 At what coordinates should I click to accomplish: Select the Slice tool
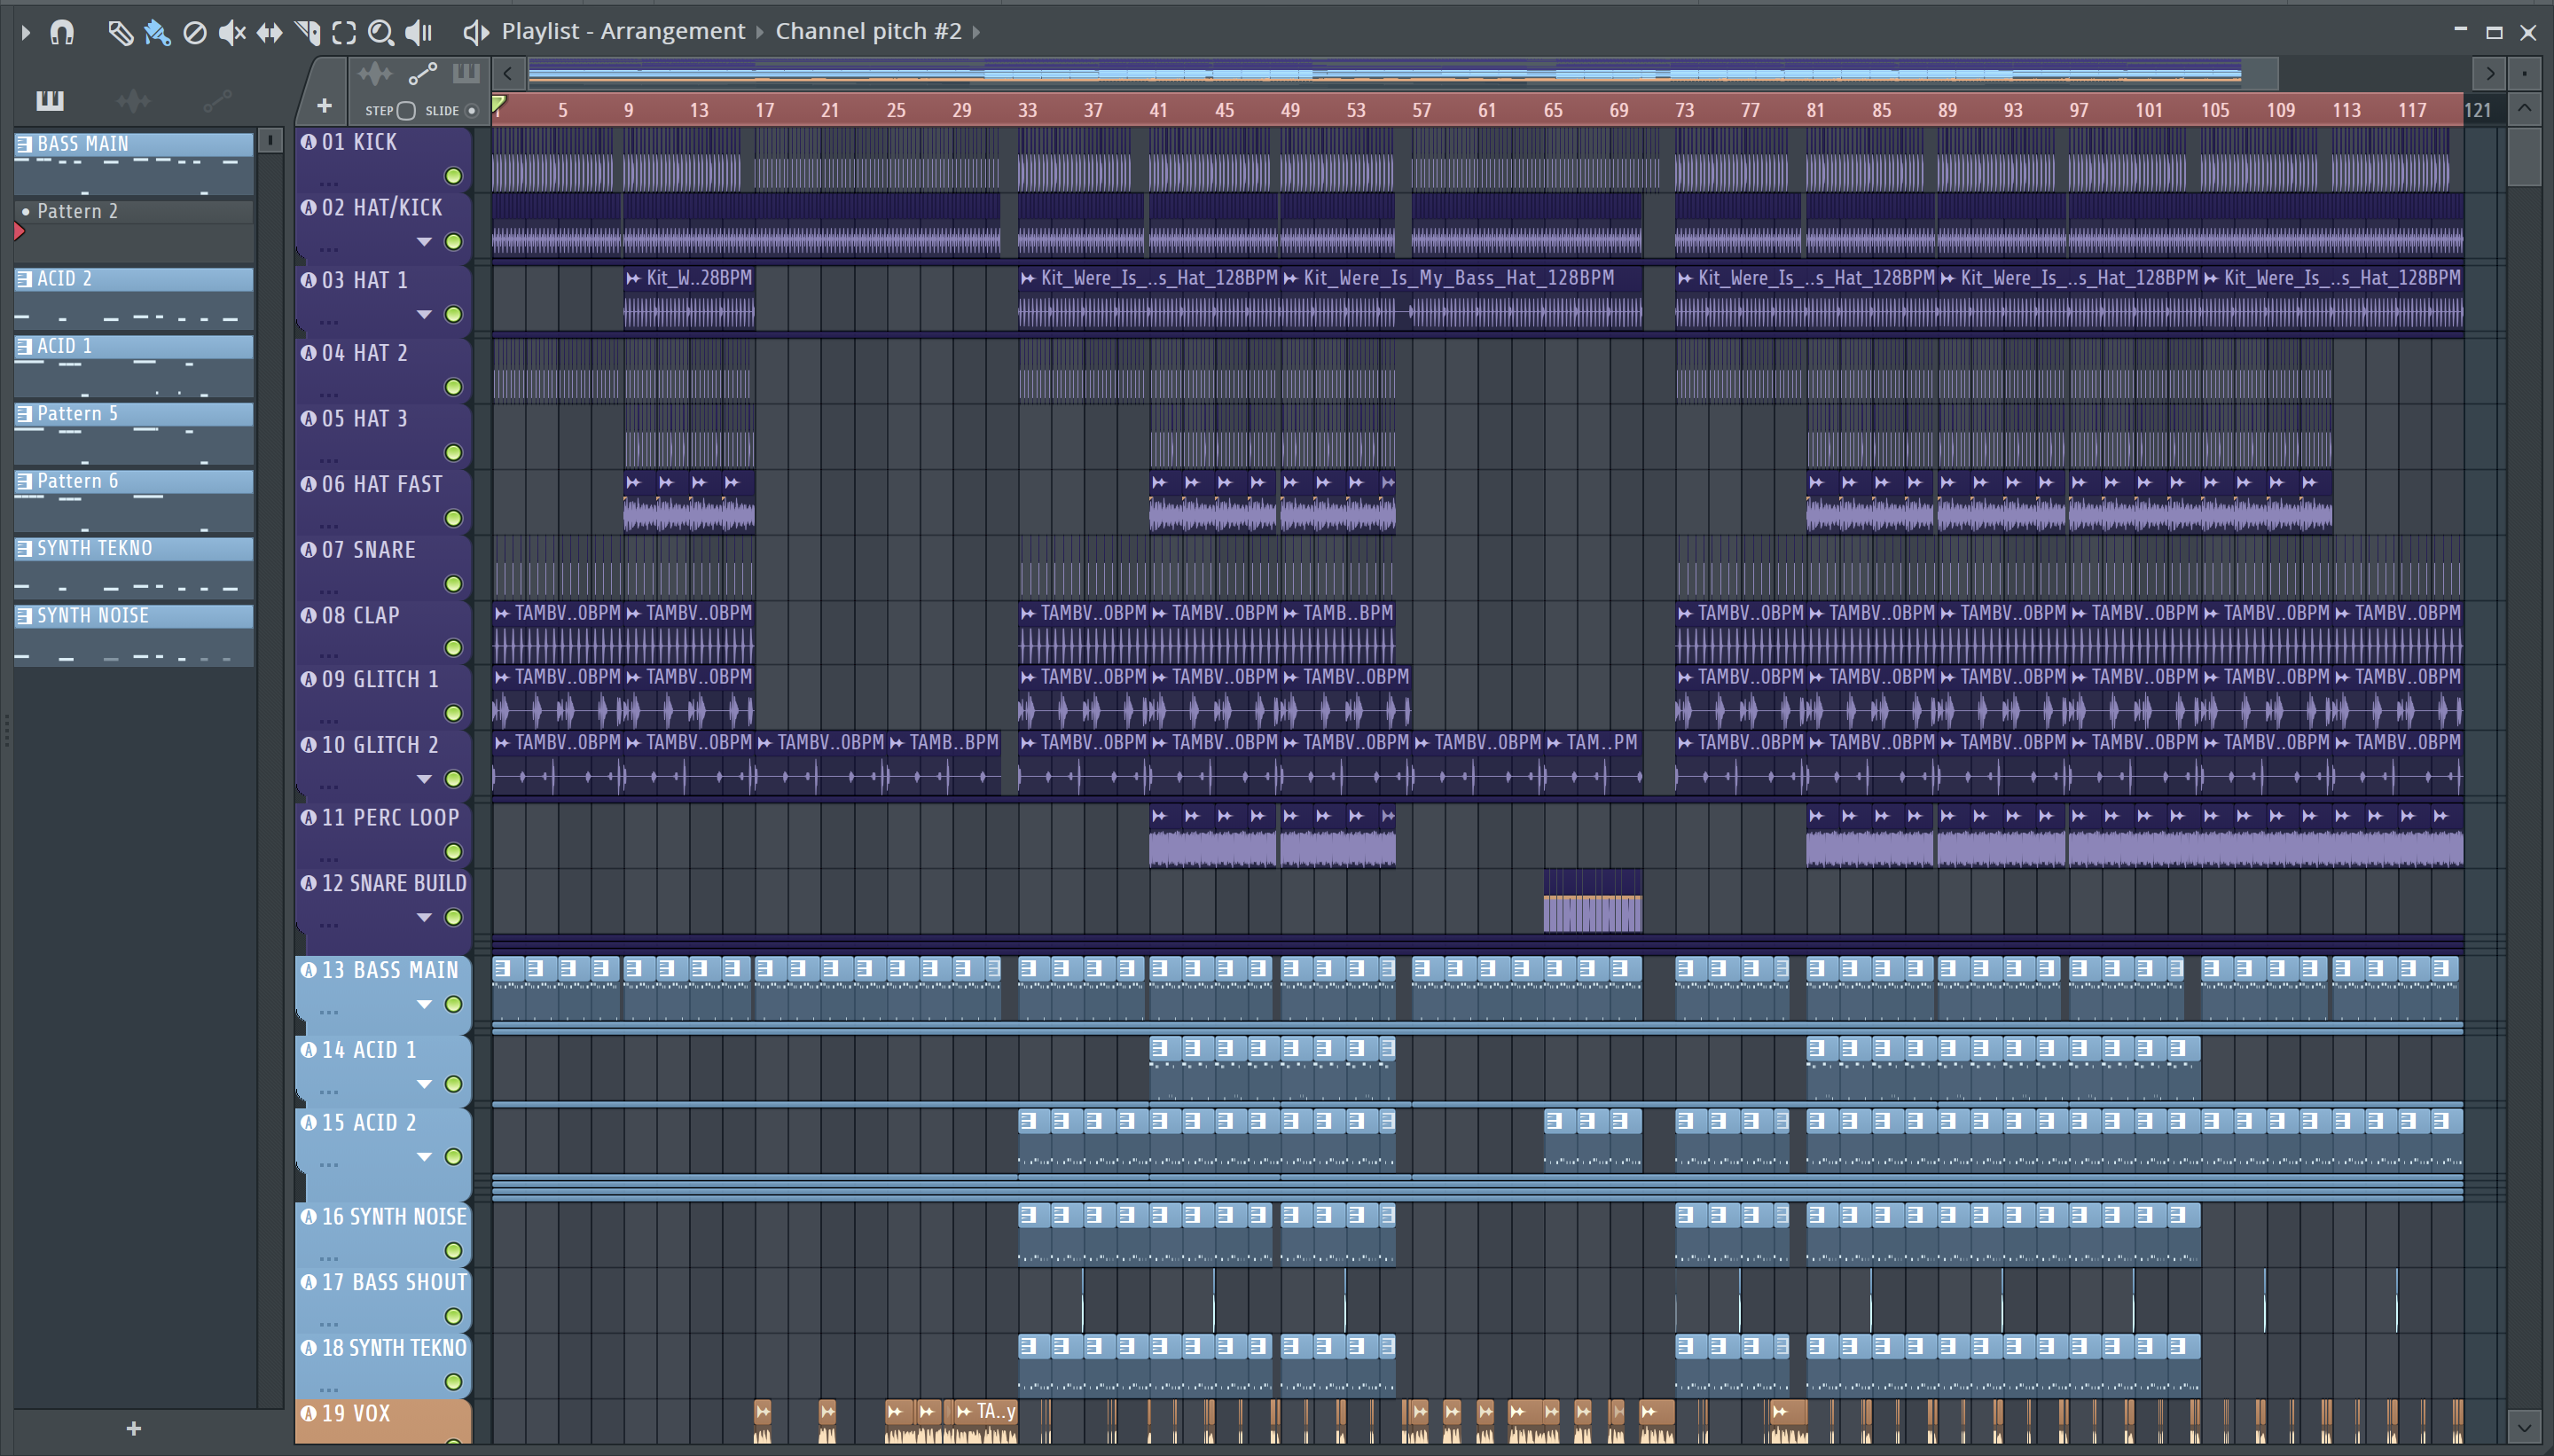(x=308, y=33)
